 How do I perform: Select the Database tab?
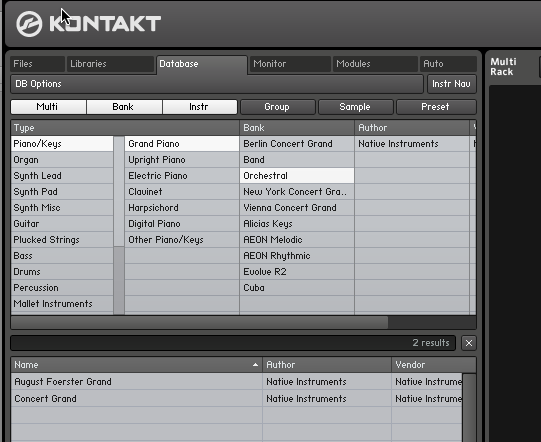[202, 64]
